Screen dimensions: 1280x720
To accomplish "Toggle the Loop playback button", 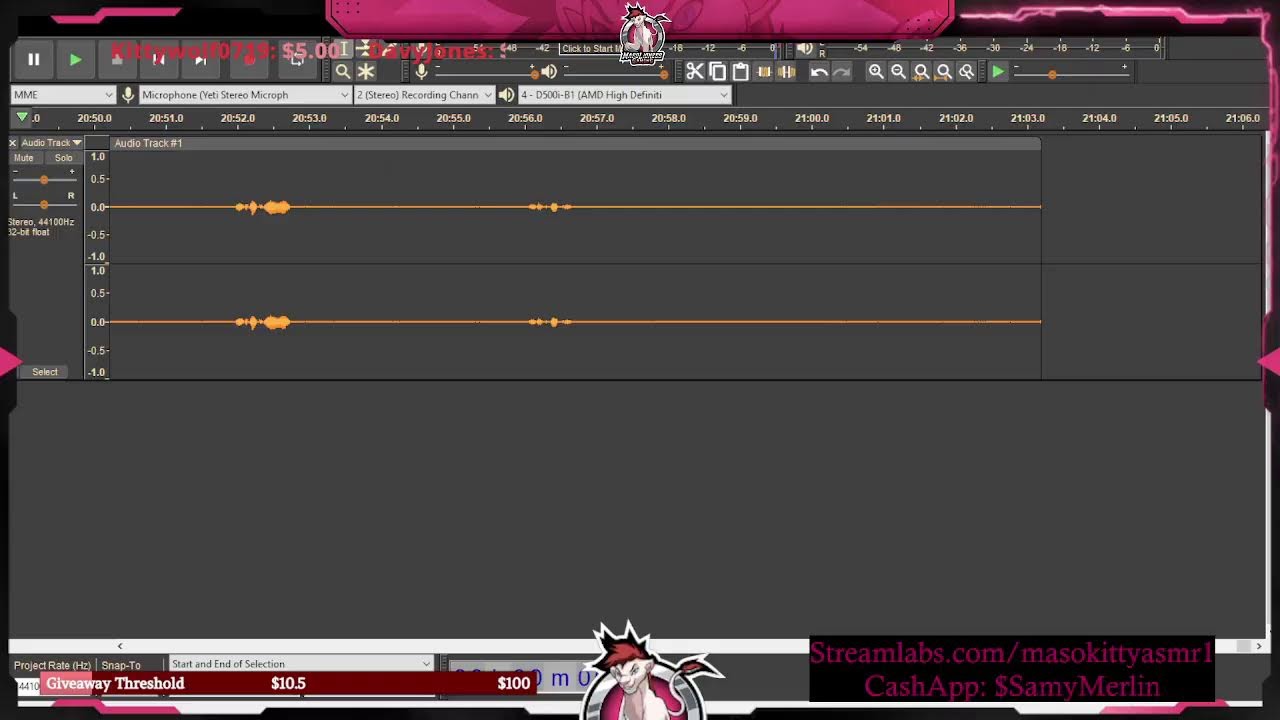I will (x=296, y=60).
